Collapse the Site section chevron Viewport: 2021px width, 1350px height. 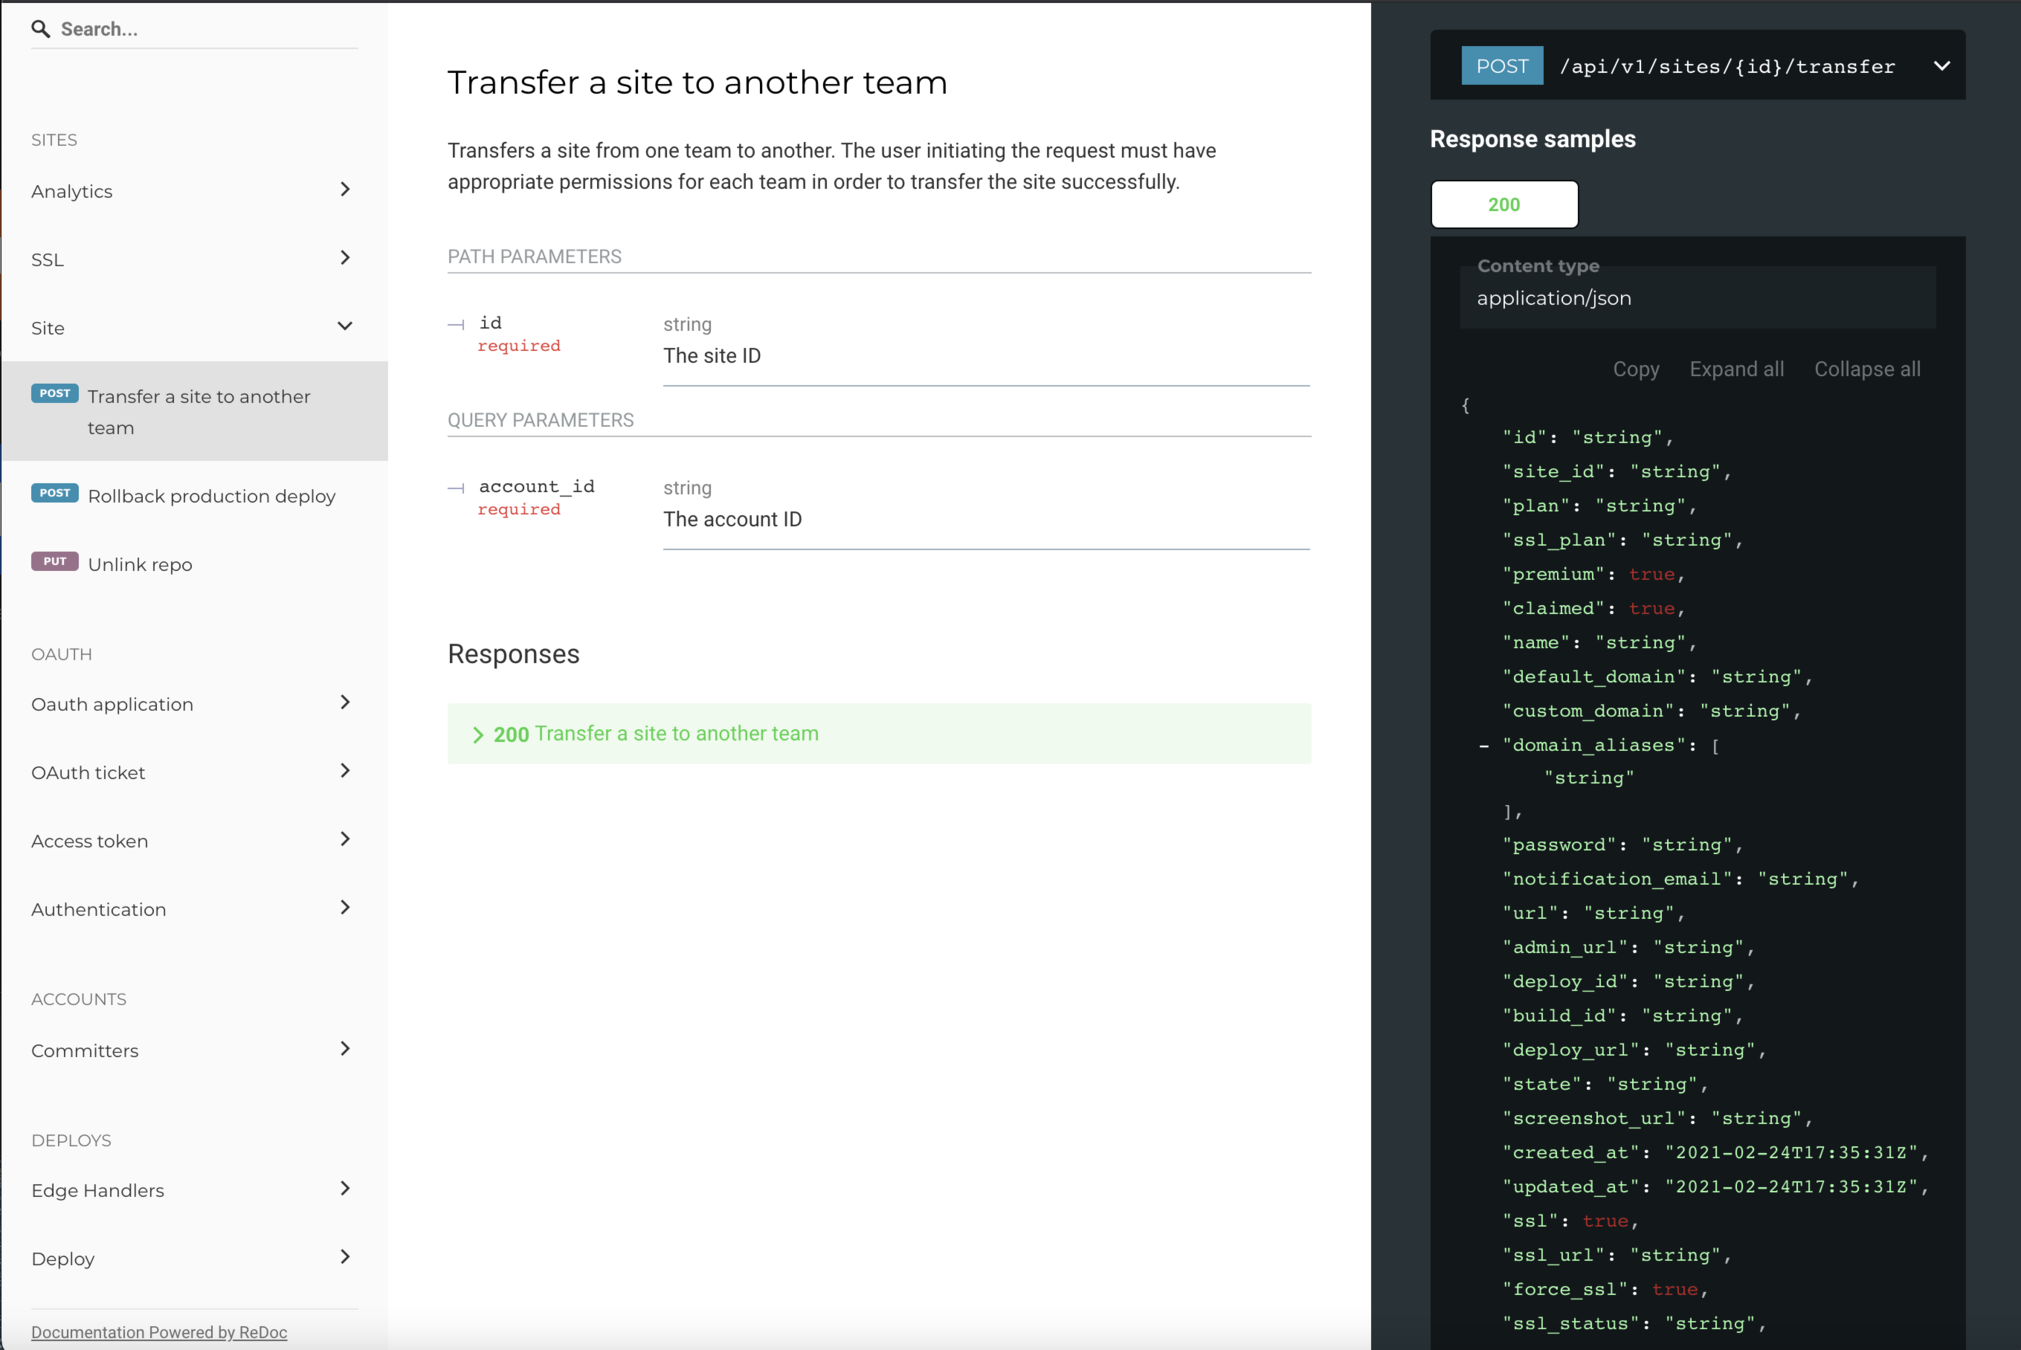click(x=345, y=327)
